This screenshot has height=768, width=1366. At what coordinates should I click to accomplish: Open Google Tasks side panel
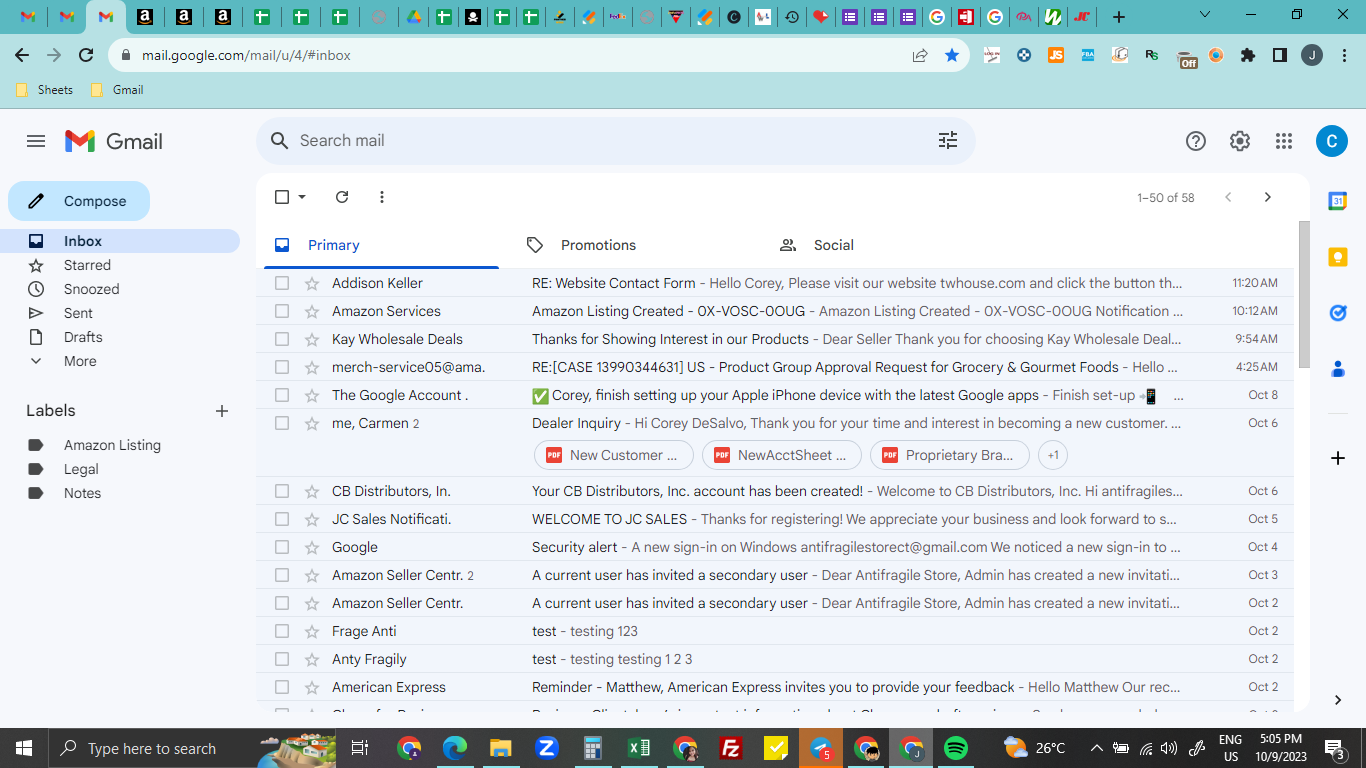pyautogui.click(x=1337, y=313)
